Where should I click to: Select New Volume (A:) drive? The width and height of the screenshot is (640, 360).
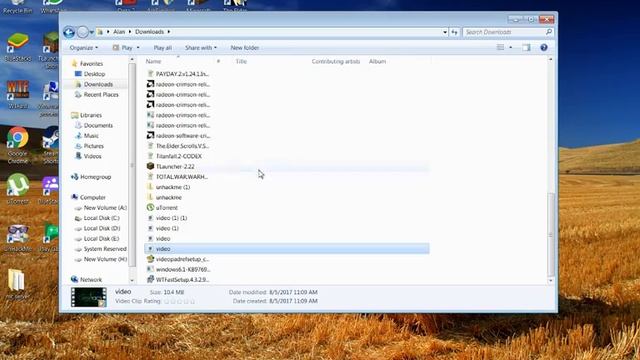click(105, 208)
